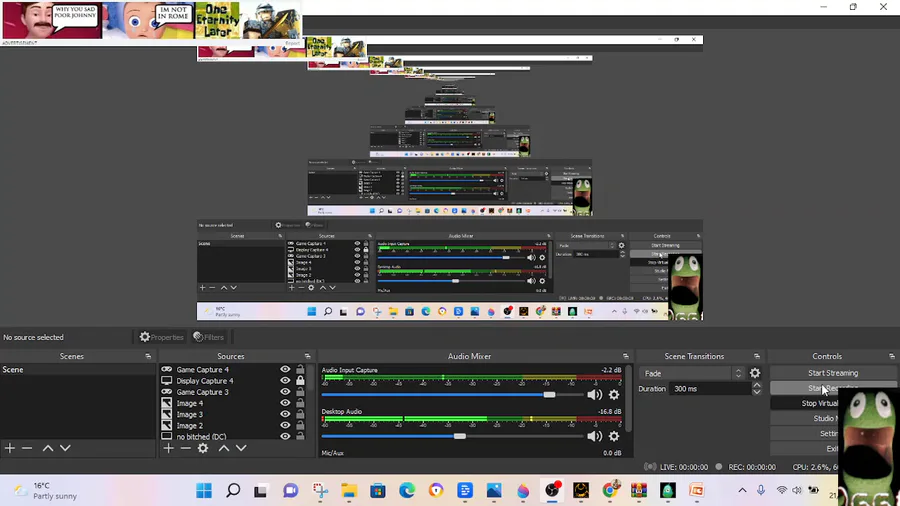Open Windows Start menu

204,490
